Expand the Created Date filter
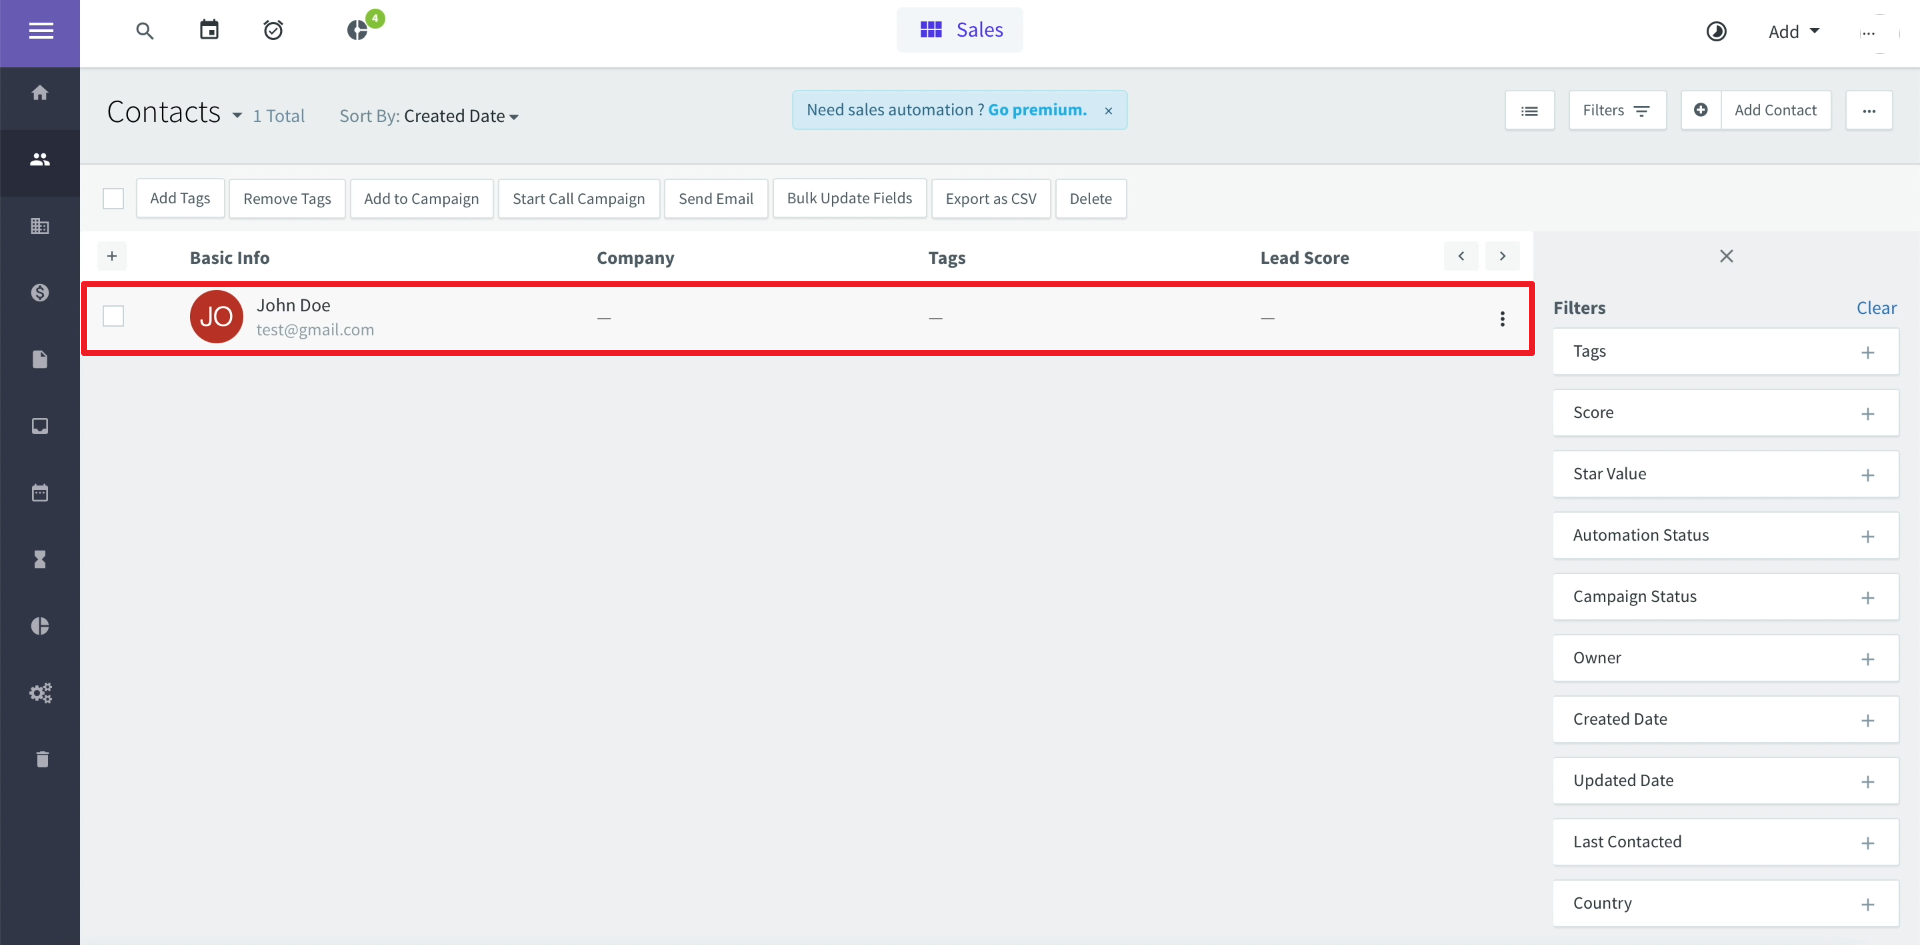The width and height of the screenshot is (1920, 945). point(1725,720)
